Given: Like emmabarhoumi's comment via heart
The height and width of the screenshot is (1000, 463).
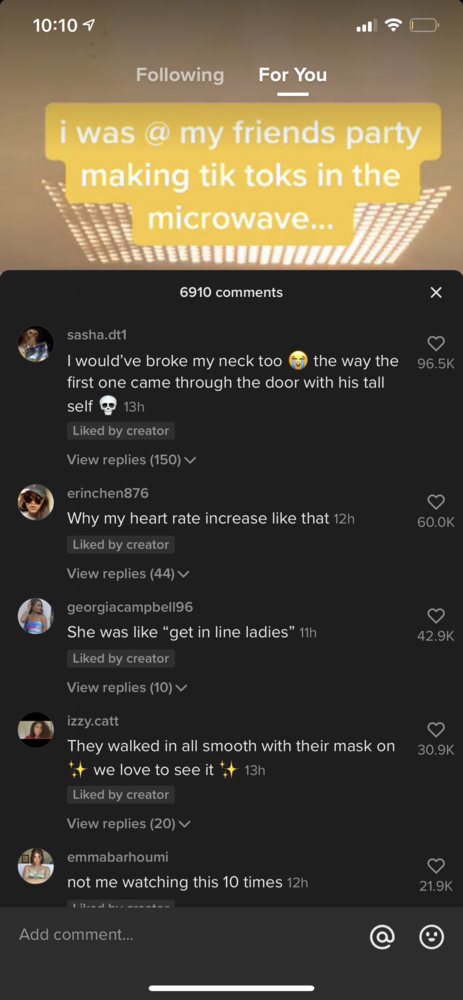Looking at the screenshot, I should [x=436, y=865].
